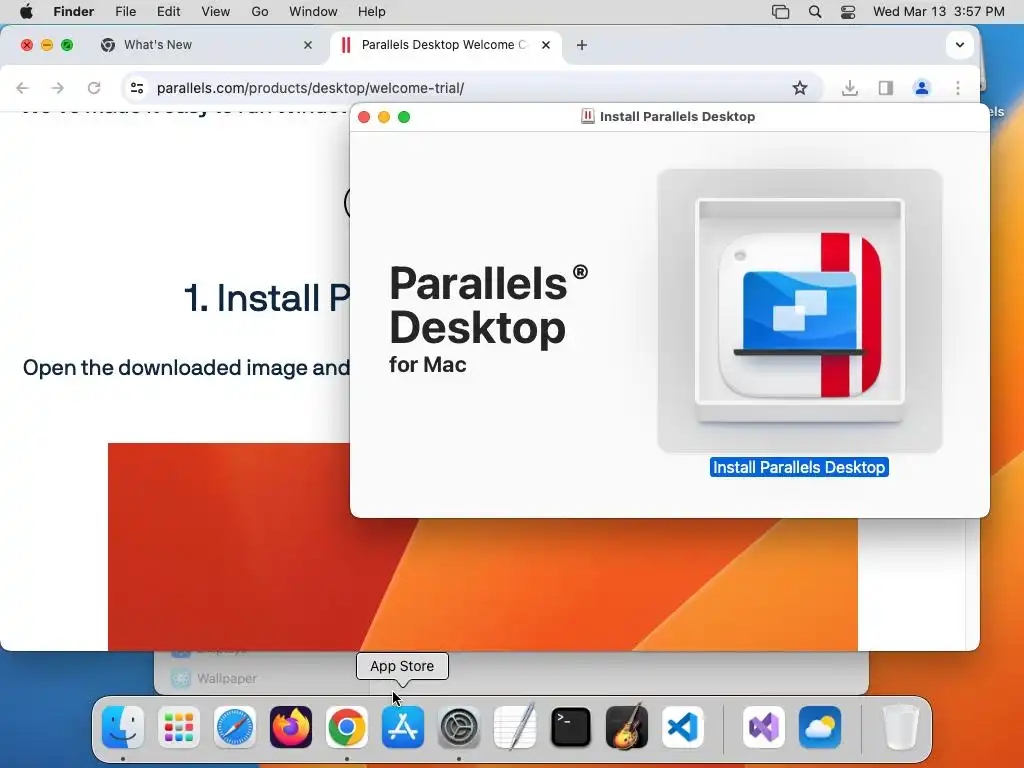
Task: Open Visual Studio Code from the Dock
Action: (x=682, y=727)
